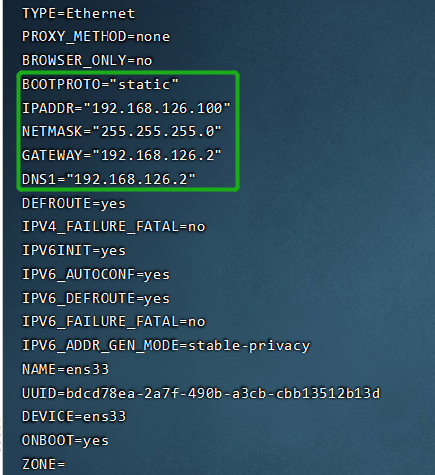Click the BROWSER_ONLY=no line
This screenshot has height=475, width=435.
click(x=87, y=60)
